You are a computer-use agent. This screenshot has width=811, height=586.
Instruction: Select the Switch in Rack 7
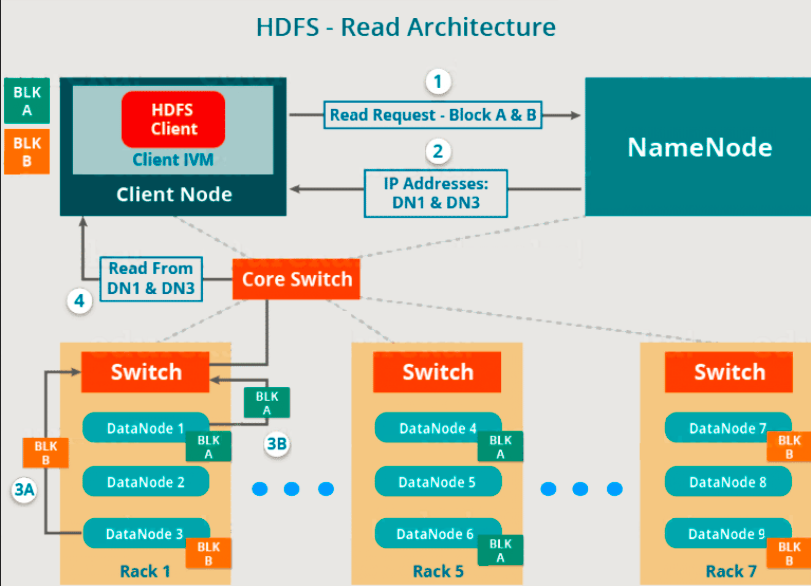pos(729,372)
